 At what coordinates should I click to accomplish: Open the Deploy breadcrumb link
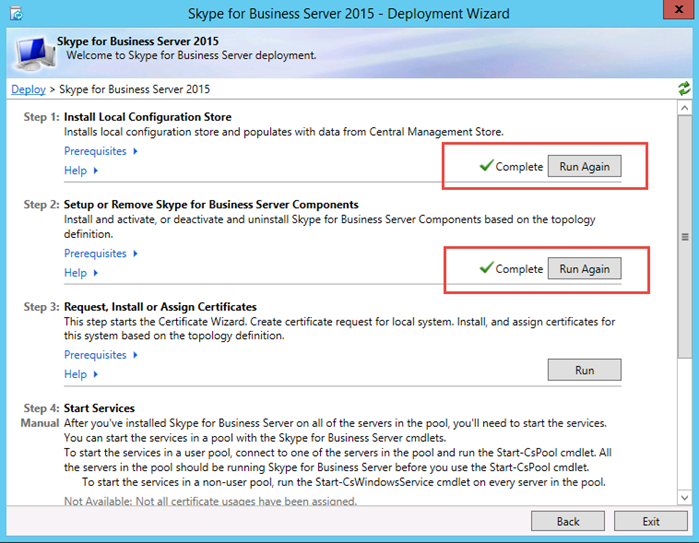pyautogui.click(x=29, y=89)
